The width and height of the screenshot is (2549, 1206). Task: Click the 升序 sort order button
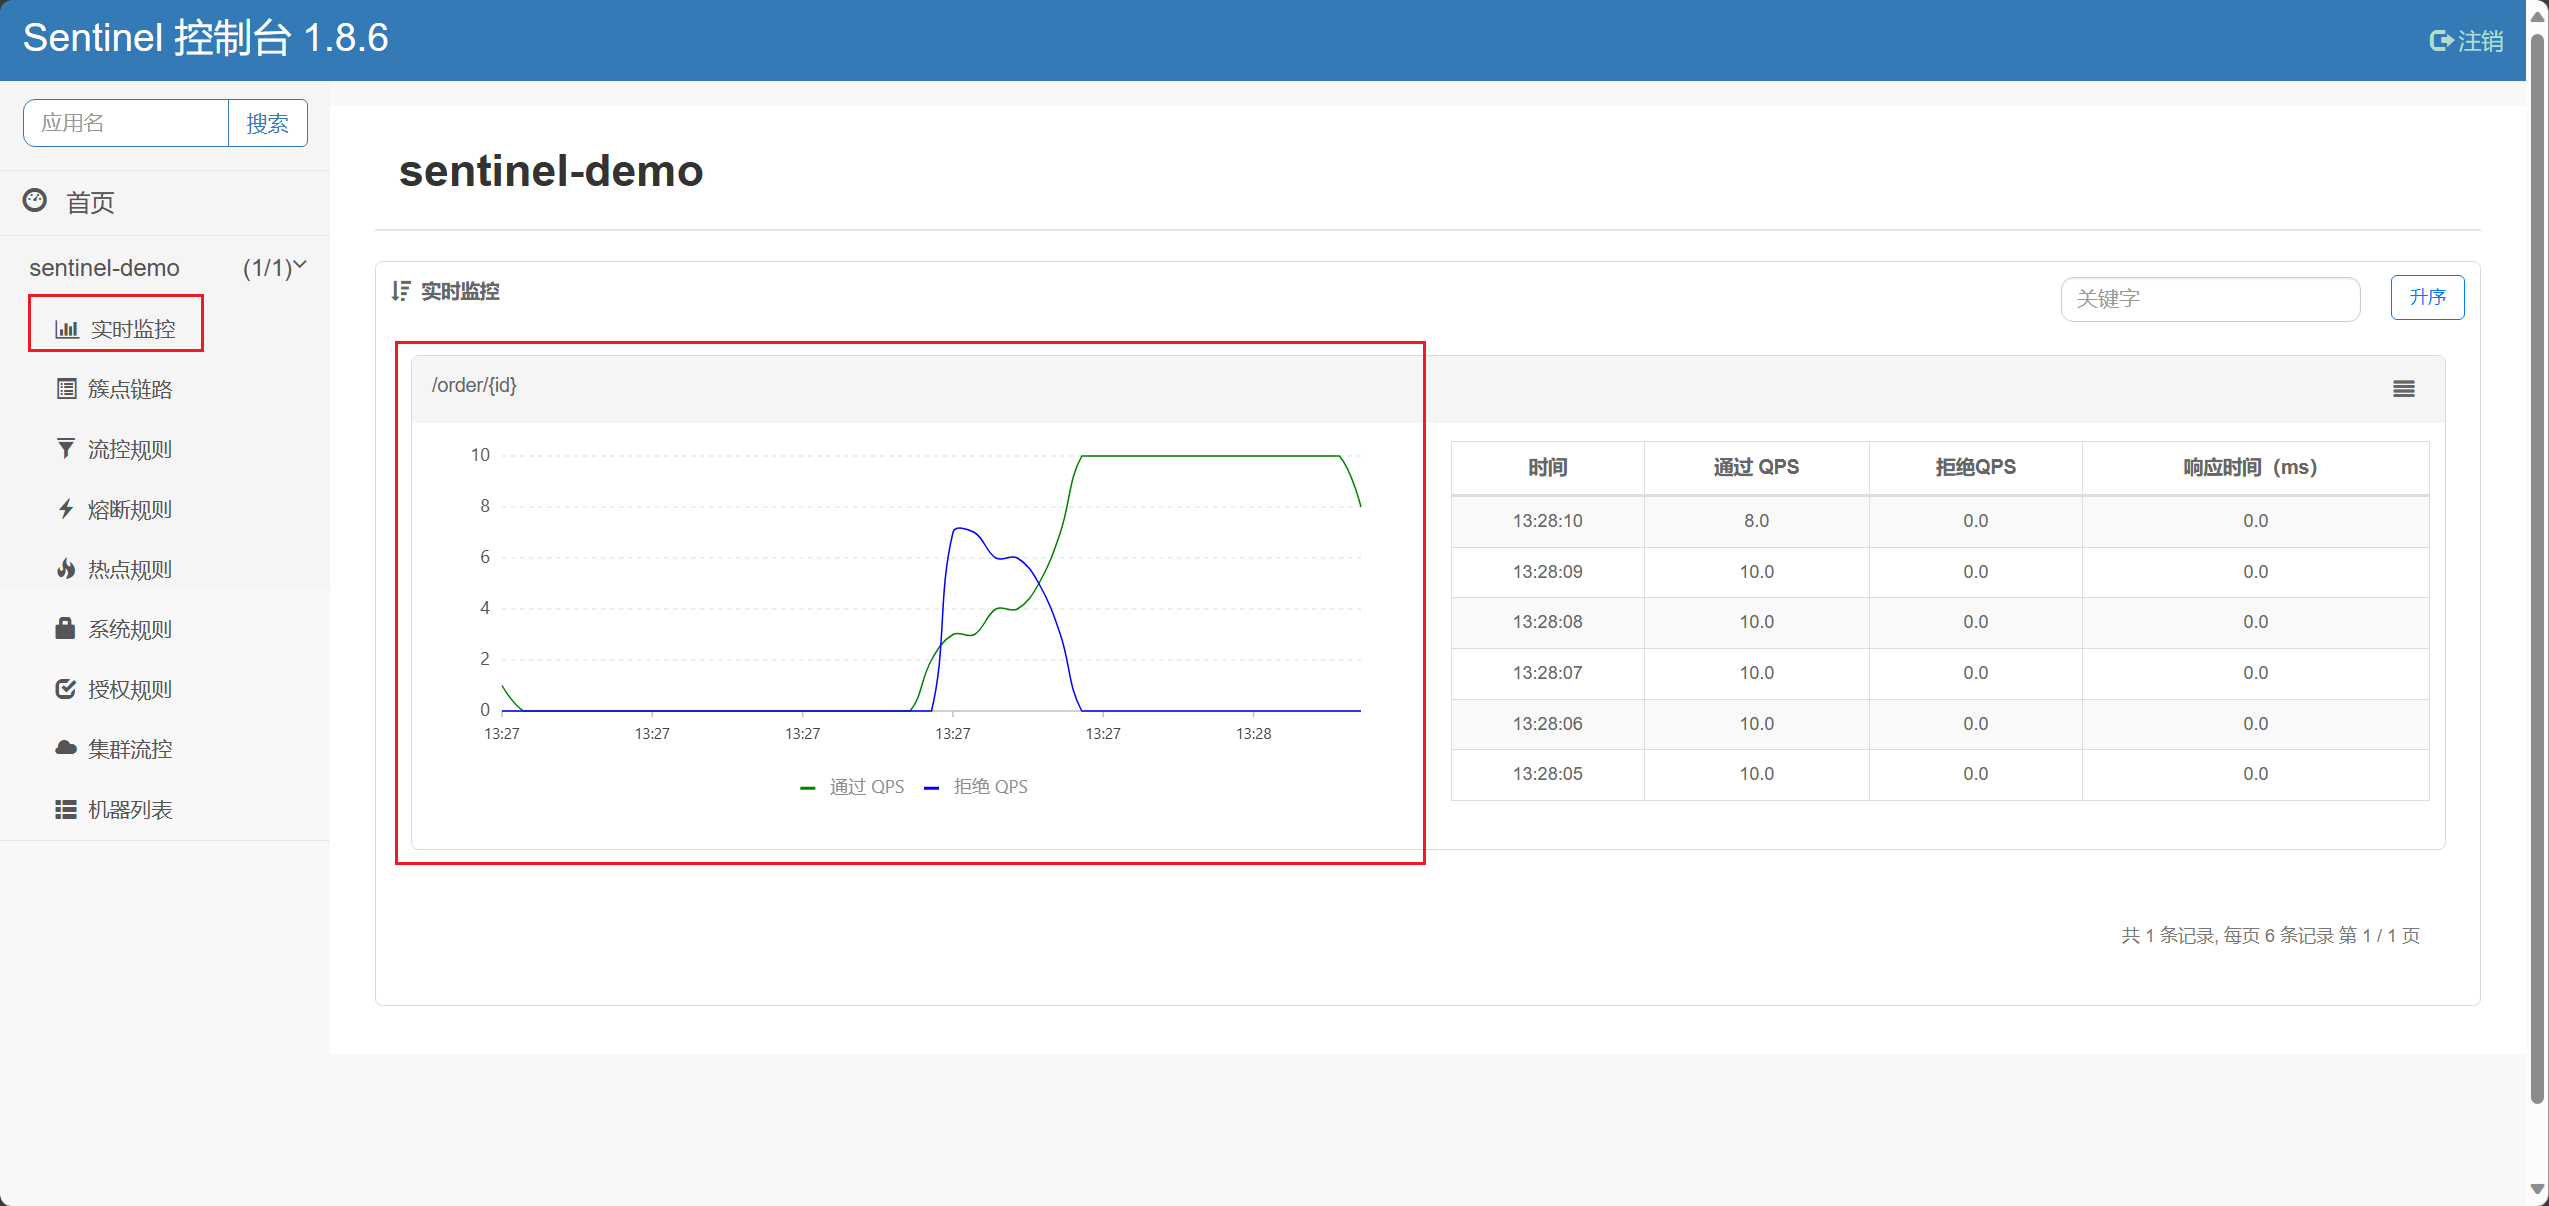[2427, 298]
